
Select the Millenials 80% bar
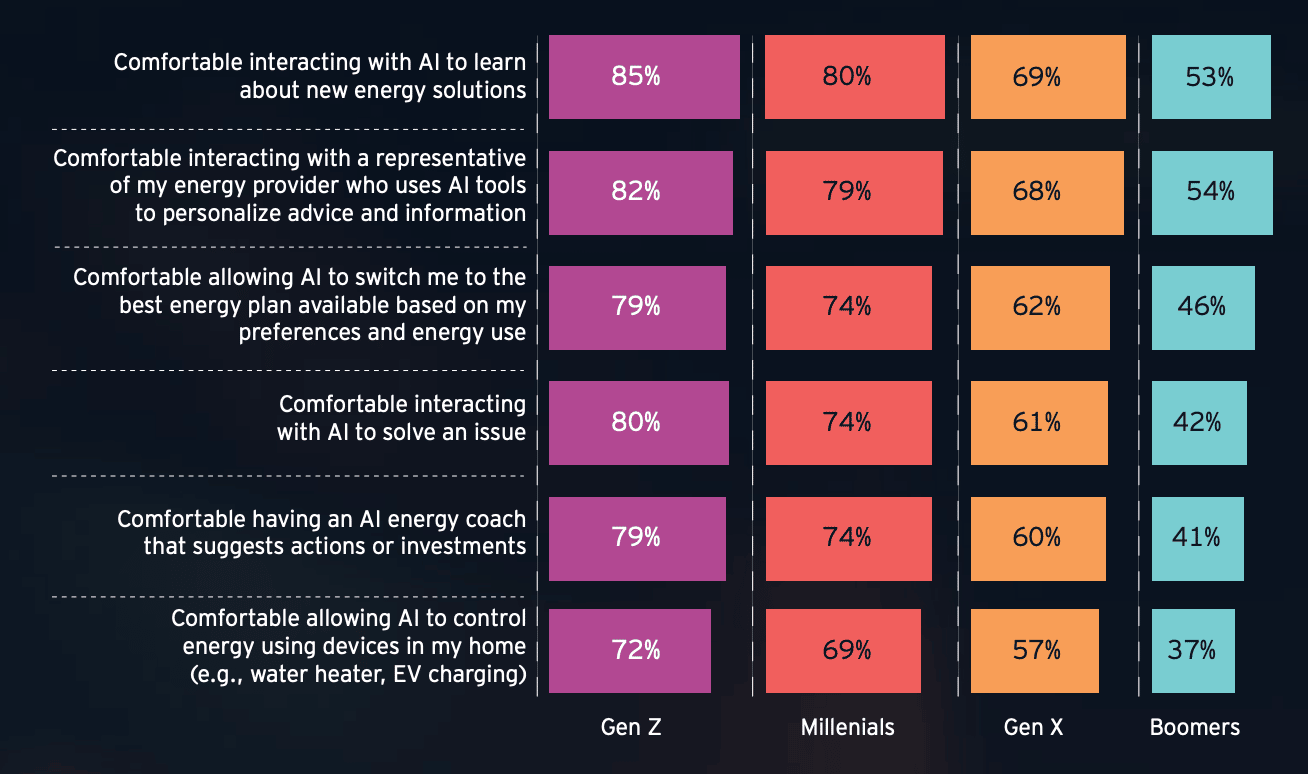point(853,77)
